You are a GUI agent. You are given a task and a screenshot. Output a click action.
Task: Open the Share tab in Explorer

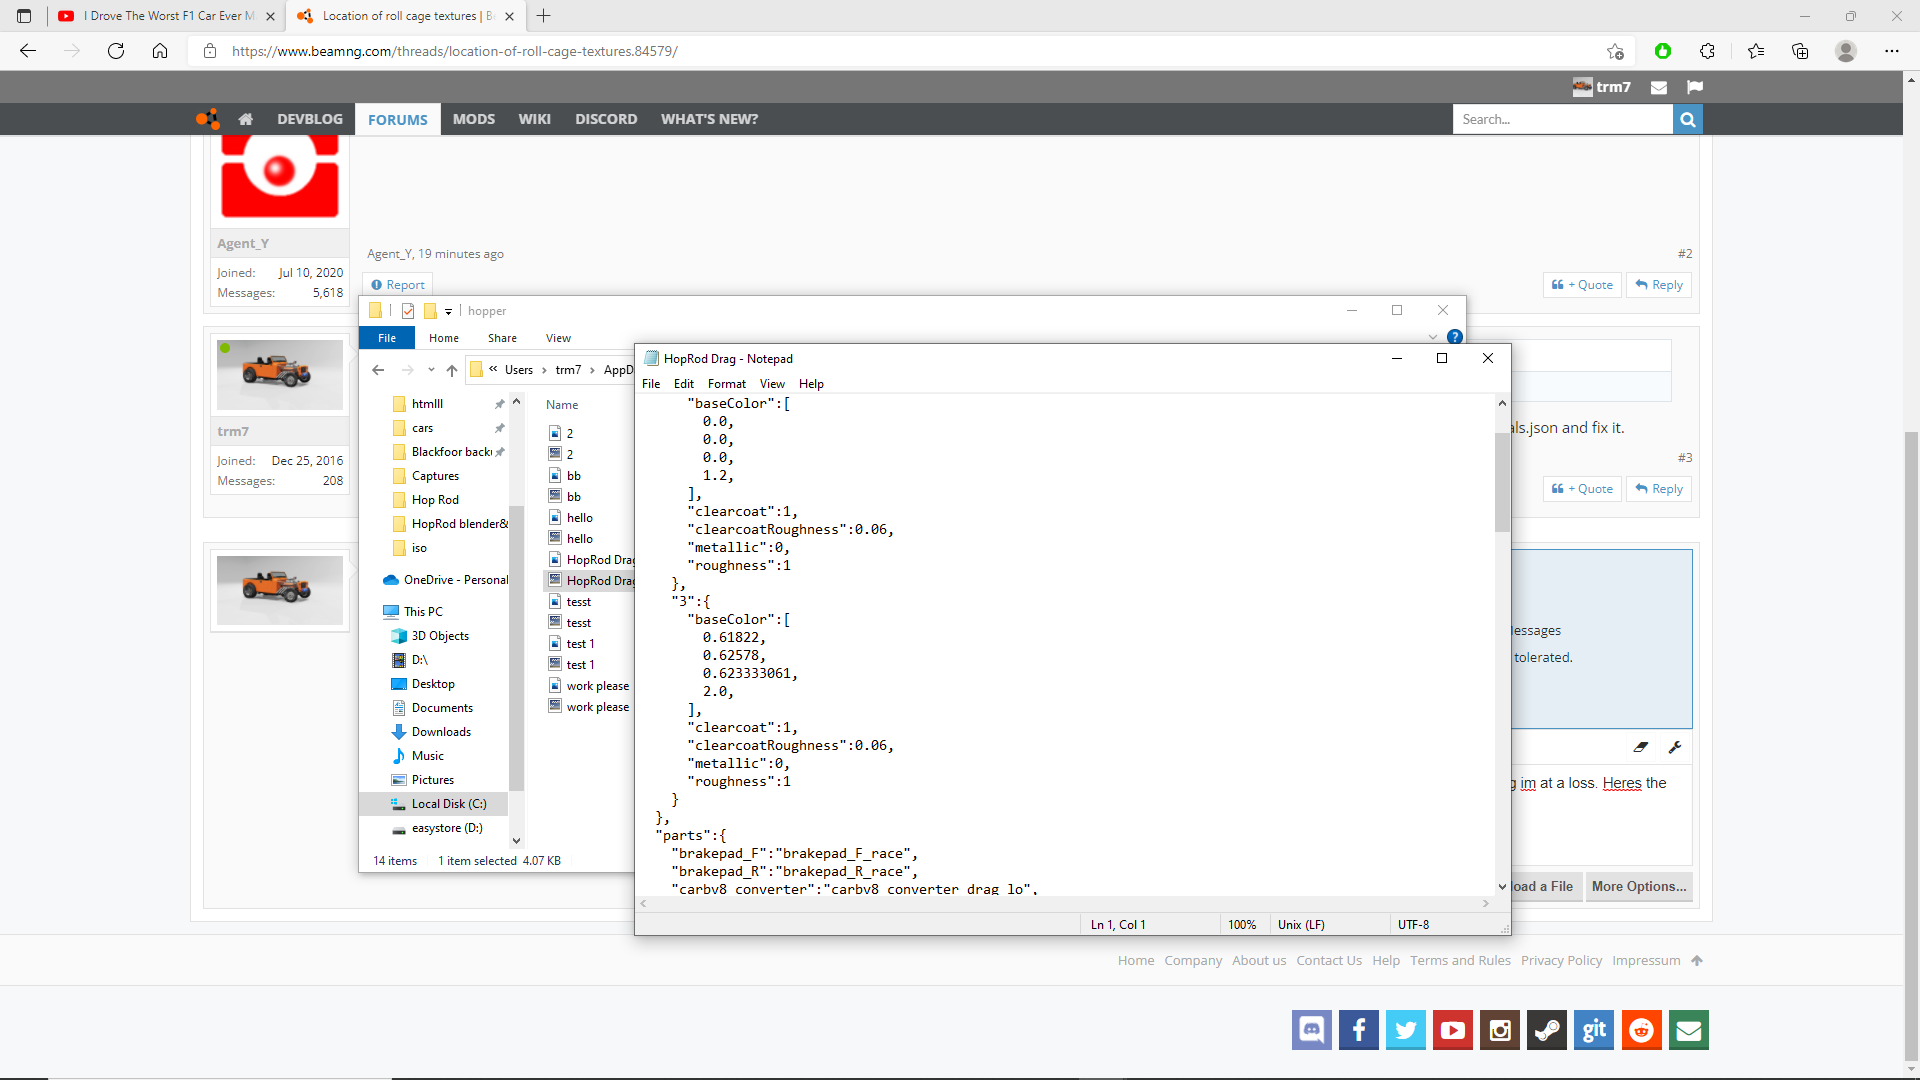(502, 338)
